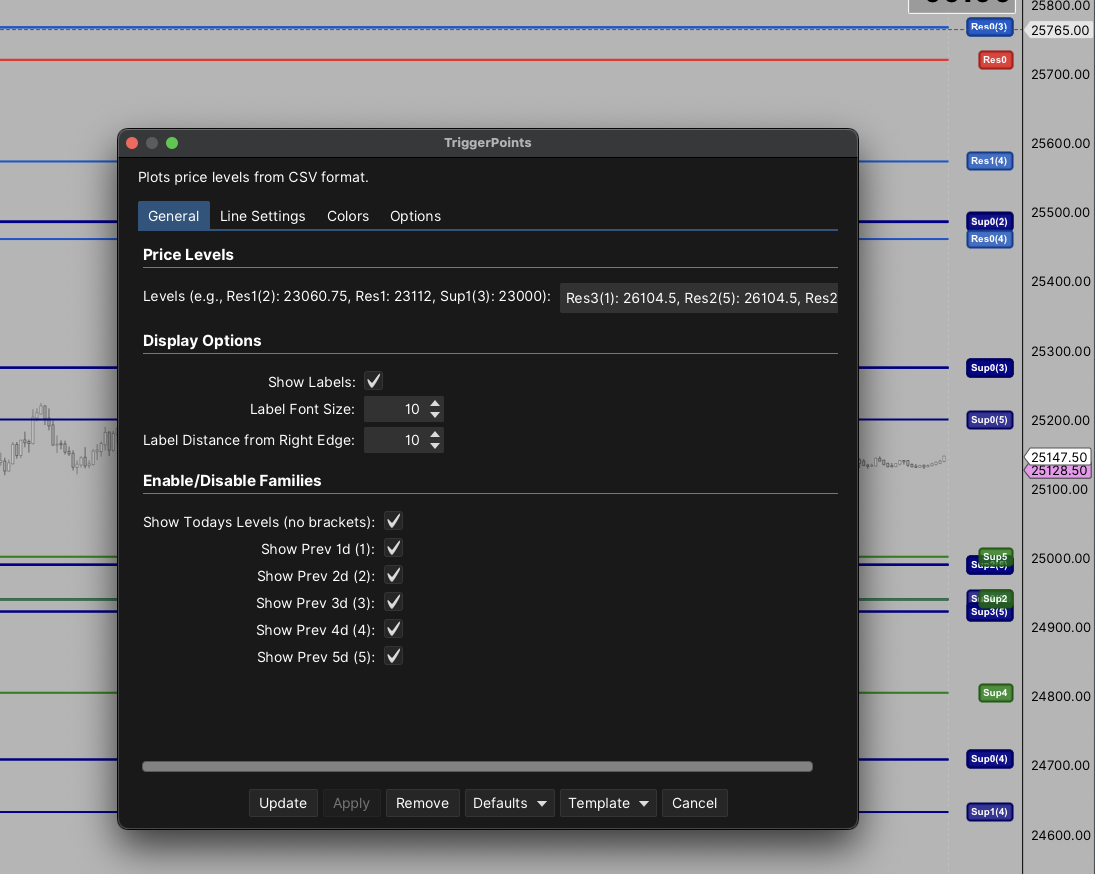Click the Cancel button
The width and height of the screenshot is (1095, 874).
point(694,803)
